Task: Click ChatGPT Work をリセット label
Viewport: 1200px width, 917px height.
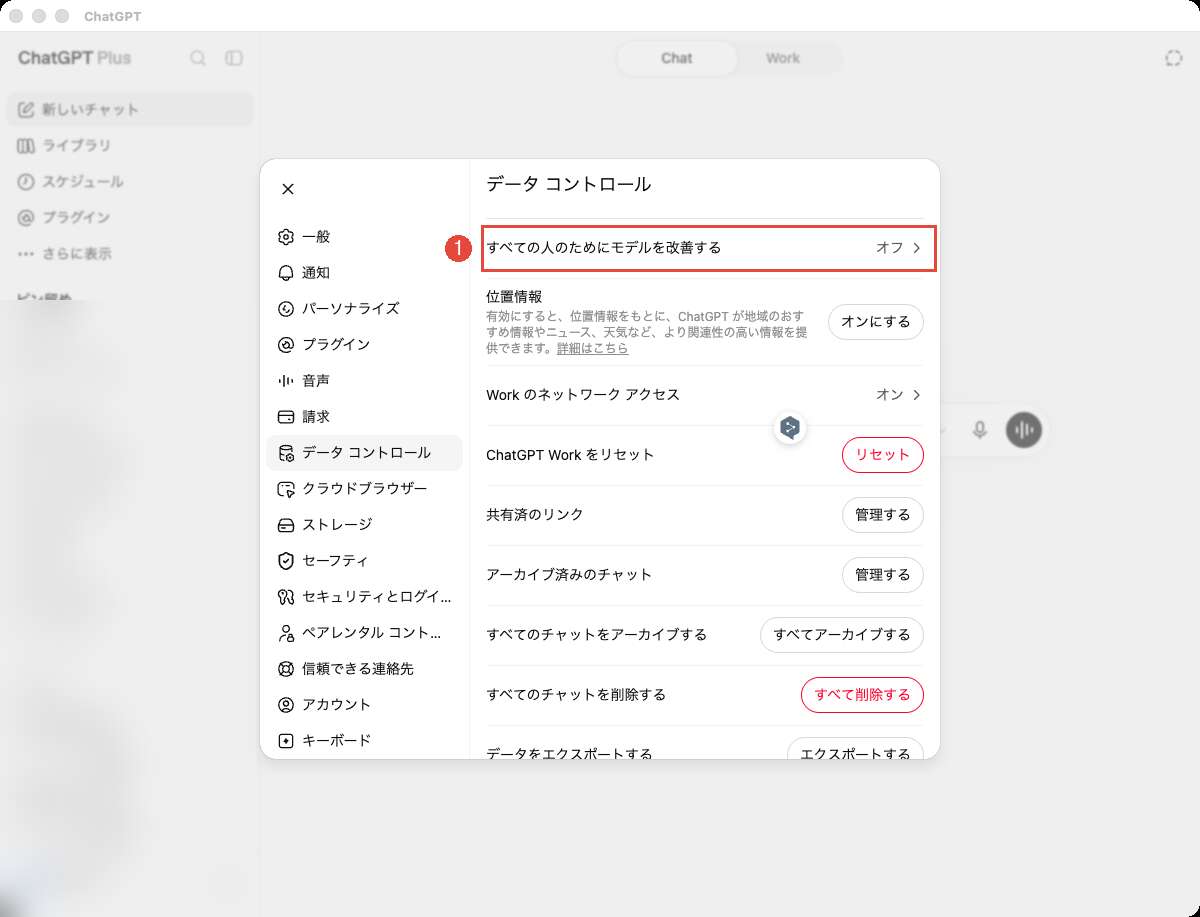Action: tap(570, 455)
